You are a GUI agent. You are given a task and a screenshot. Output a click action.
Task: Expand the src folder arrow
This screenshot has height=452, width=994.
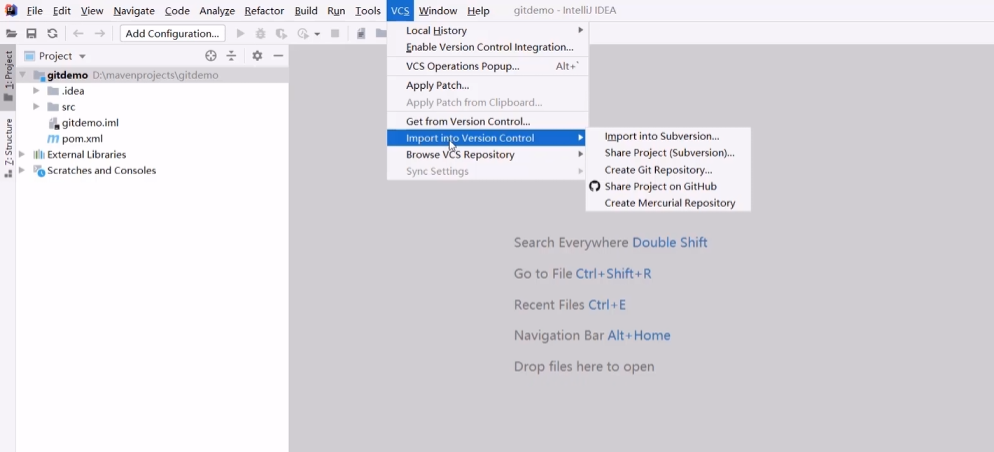[x=36, y=107]
